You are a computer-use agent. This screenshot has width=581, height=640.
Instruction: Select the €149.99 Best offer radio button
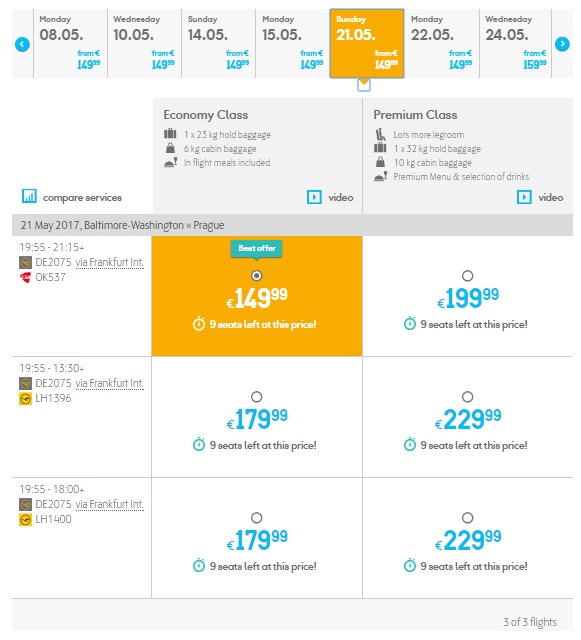coord(256,276)
